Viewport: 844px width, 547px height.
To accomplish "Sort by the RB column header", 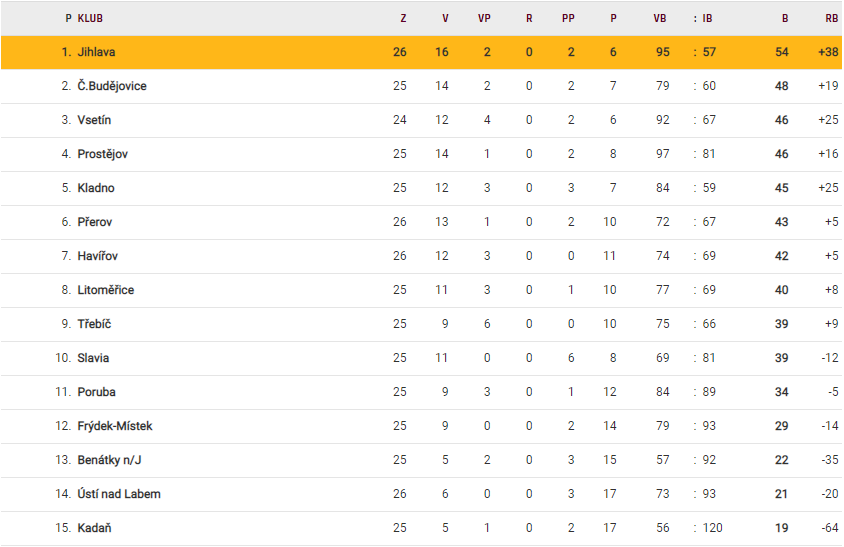I will tap(831, 18).
